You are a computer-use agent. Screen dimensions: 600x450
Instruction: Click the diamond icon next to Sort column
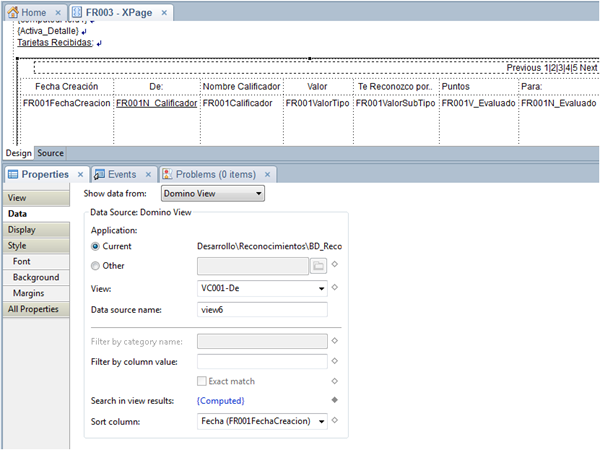(336, 422)
